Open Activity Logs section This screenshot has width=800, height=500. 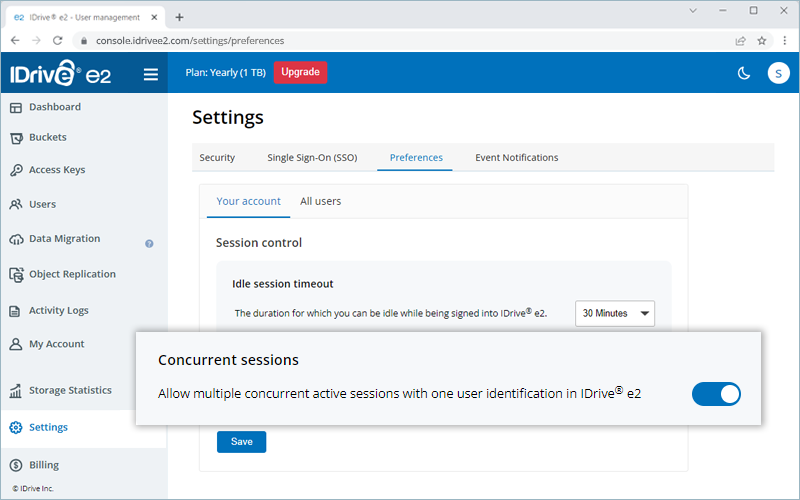pyautogui.click(x=58, y=311)
